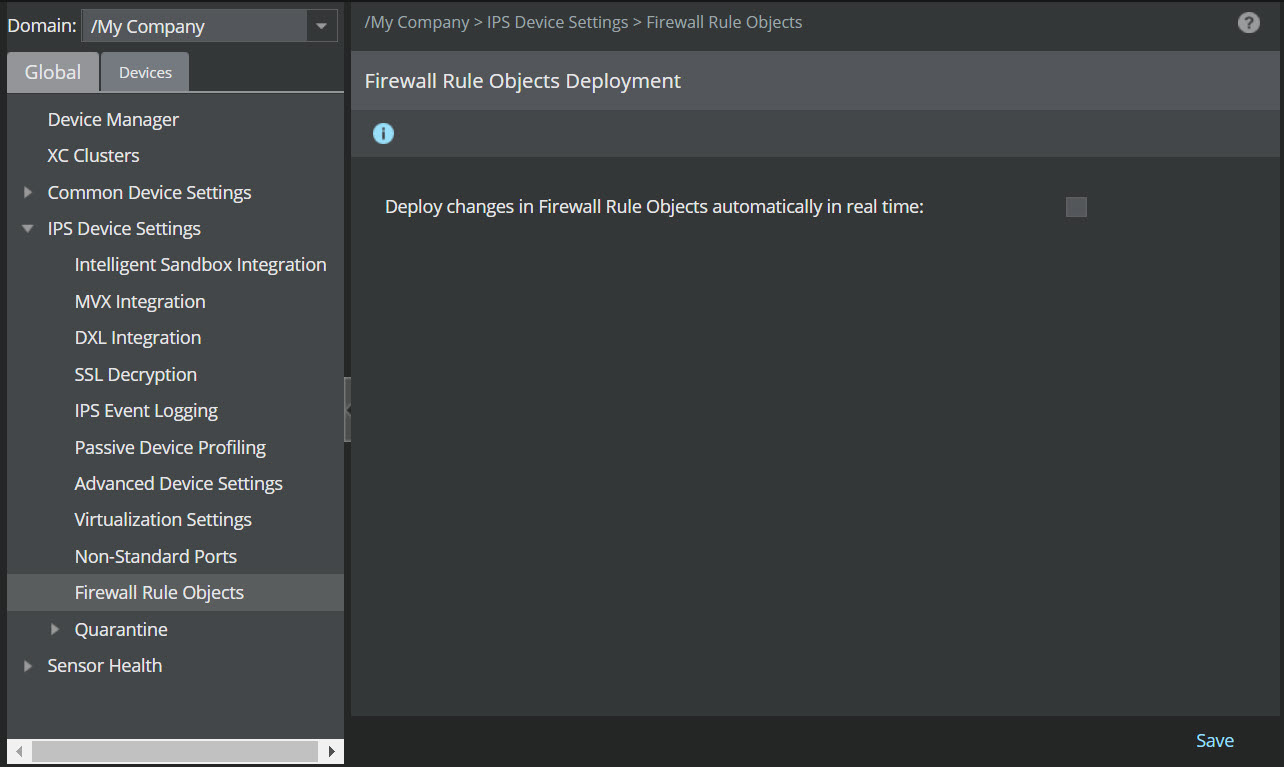The image size is (1284, 767).
Task: Open the Domain dropdown for /My Company
Action: 321,26
